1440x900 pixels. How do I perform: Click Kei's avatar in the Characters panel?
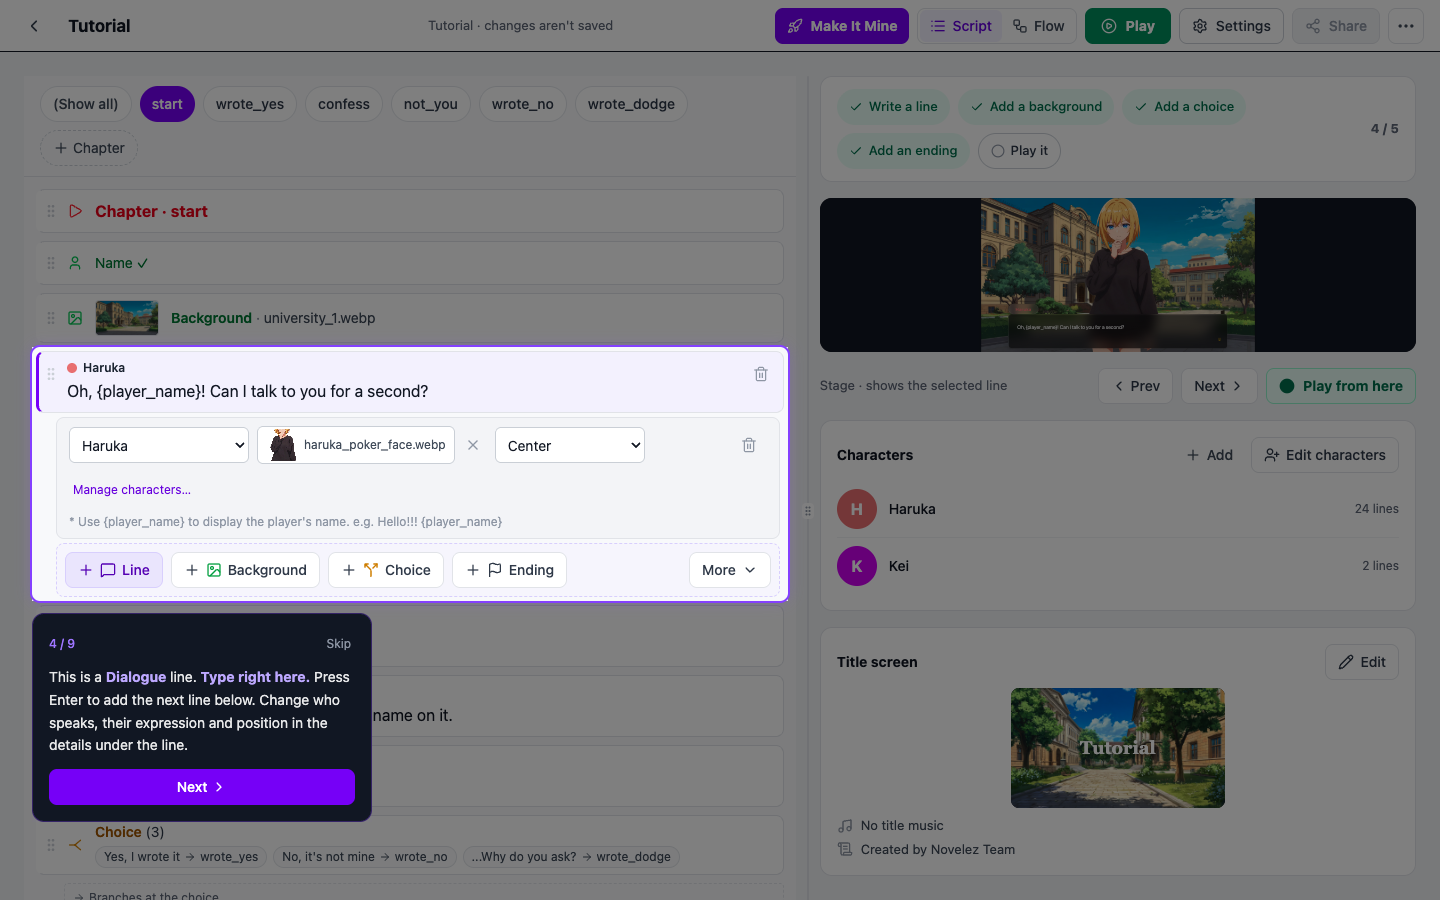click(x=857, y=566)
